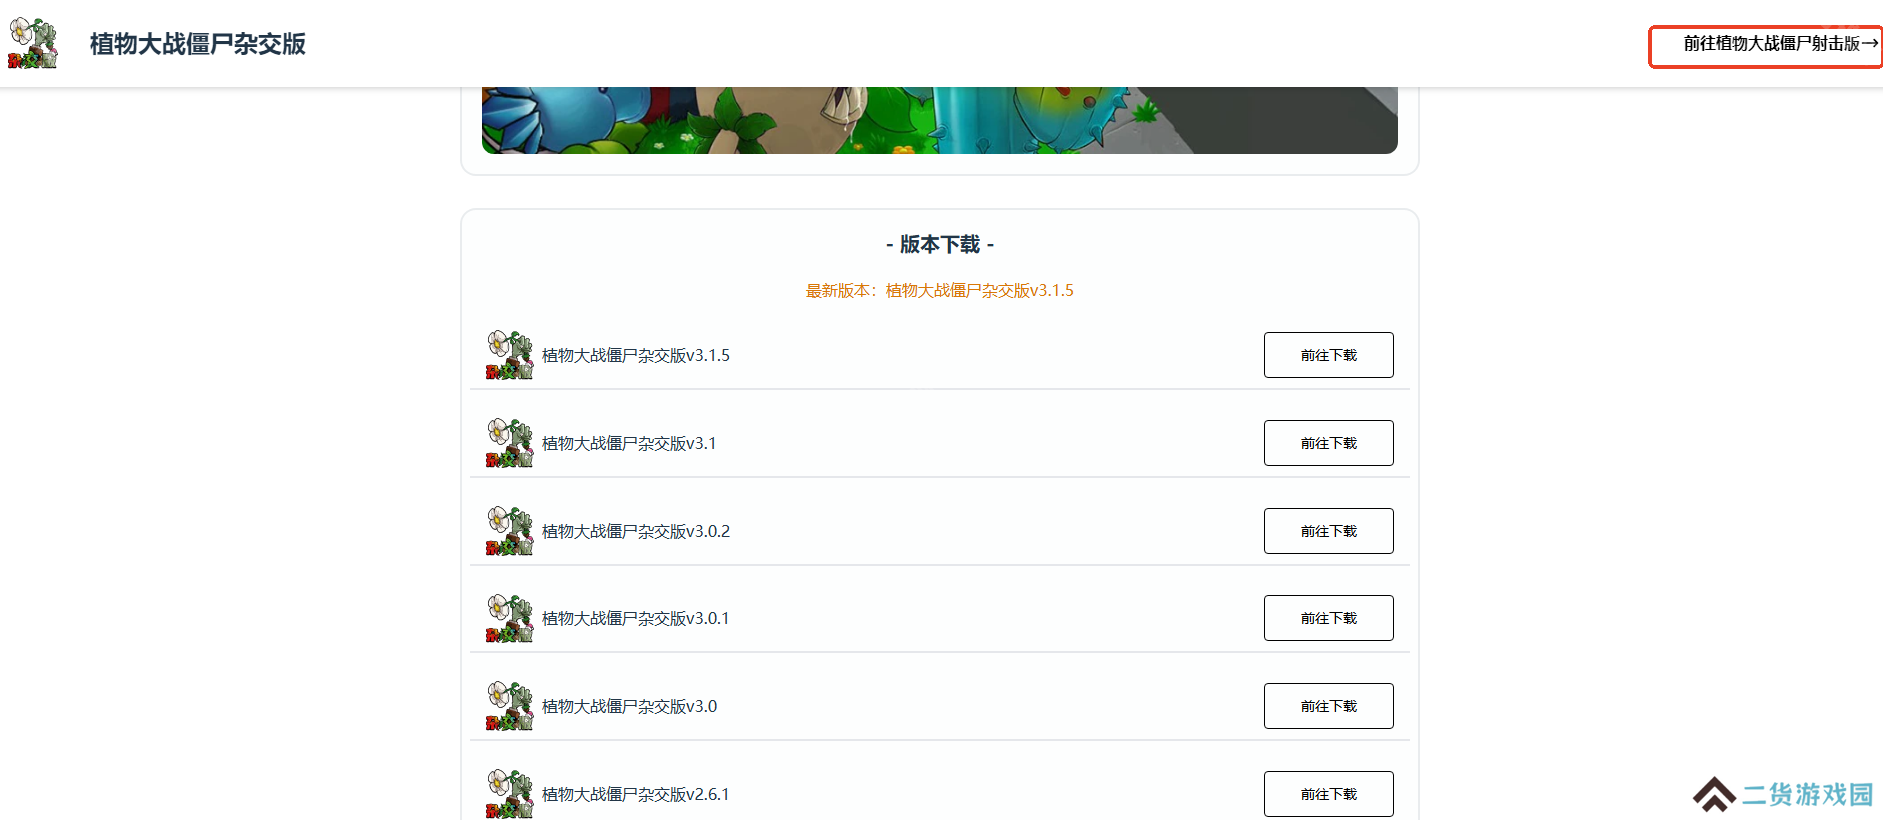This screenshot has width=1883, height=820.
Task: Click the icon beside 杂交版v3.0 row
Action: tap(510, 706)
